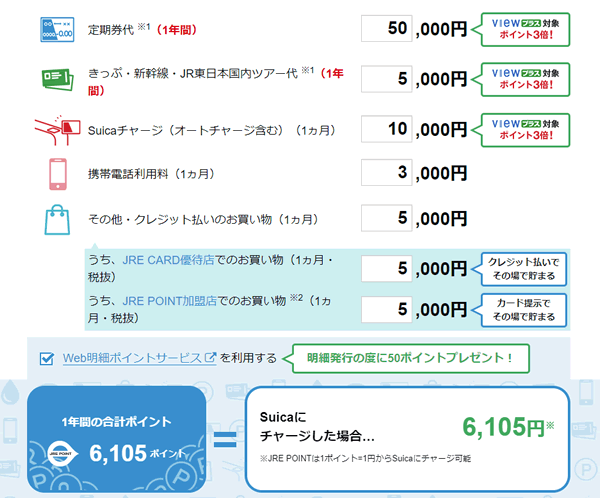600x498 pixels.
Task: Toggle the Web明細ポイントサービス checkbox
Action: 47,359
